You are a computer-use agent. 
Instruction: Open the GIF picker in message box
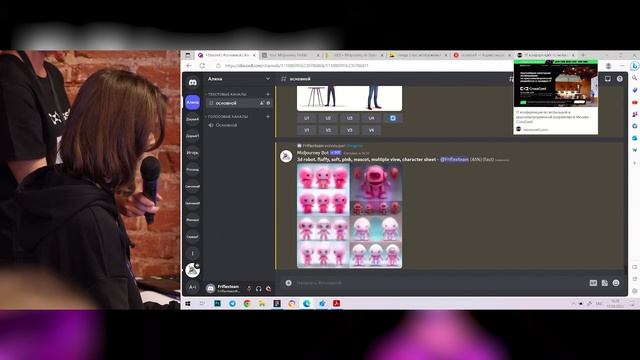[x=593, y=282]
